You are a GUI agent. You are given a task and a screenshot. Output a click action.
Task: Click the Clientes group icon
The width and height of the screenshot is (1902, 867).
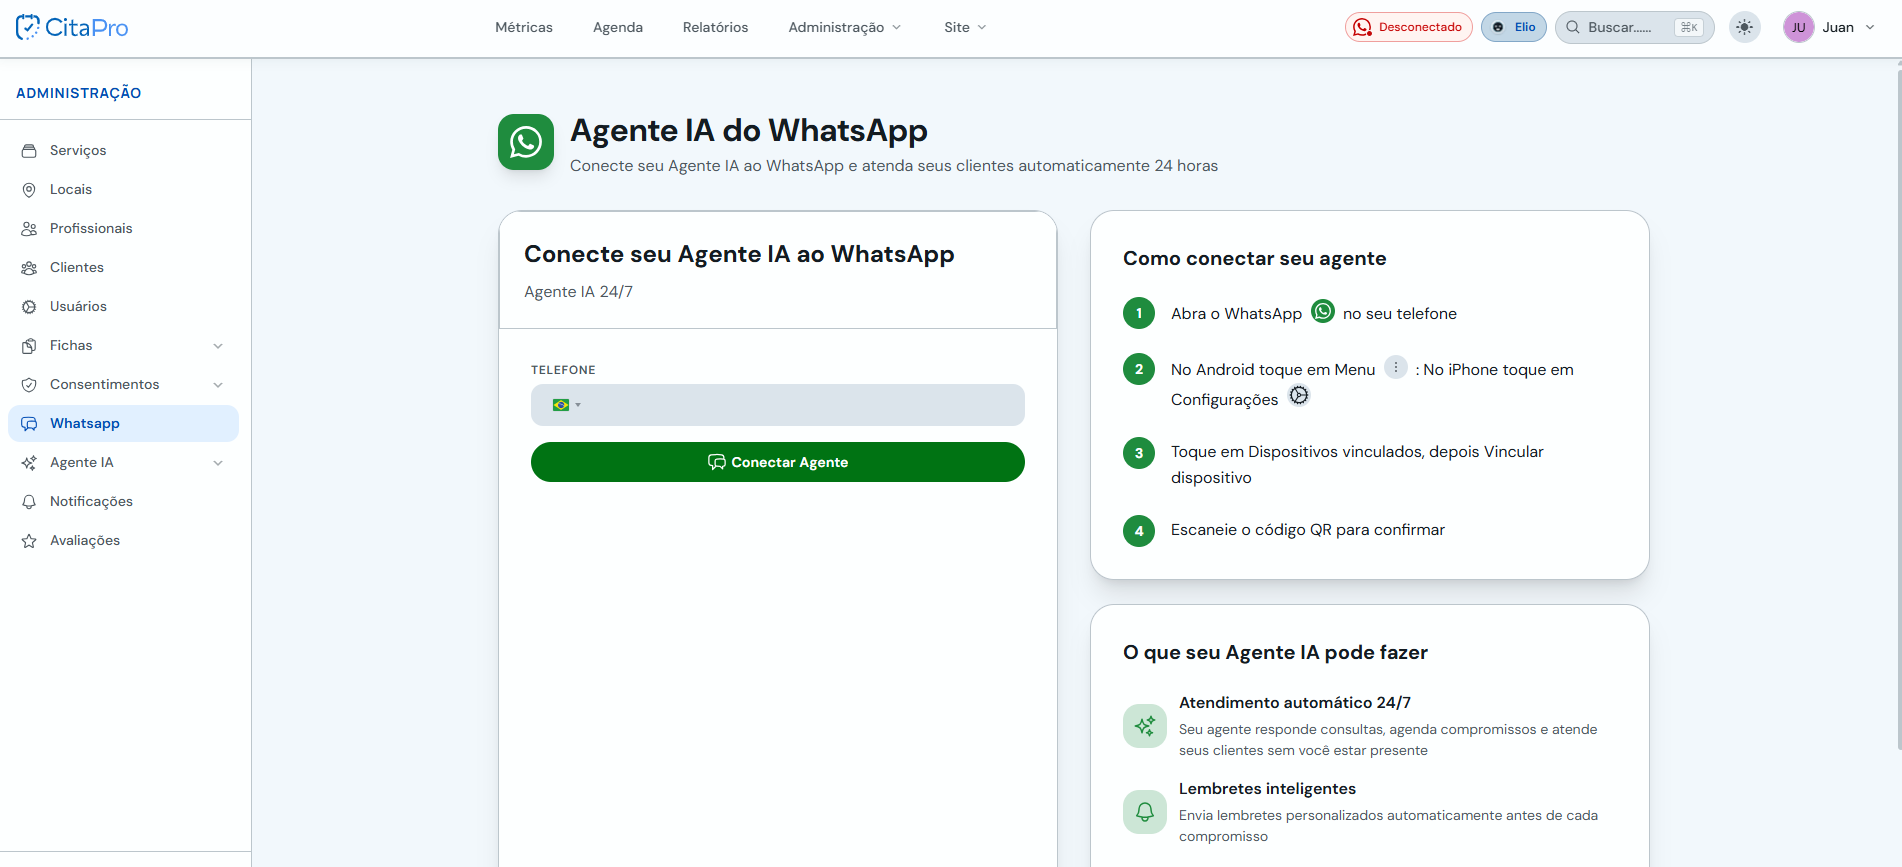coord(29,267)
